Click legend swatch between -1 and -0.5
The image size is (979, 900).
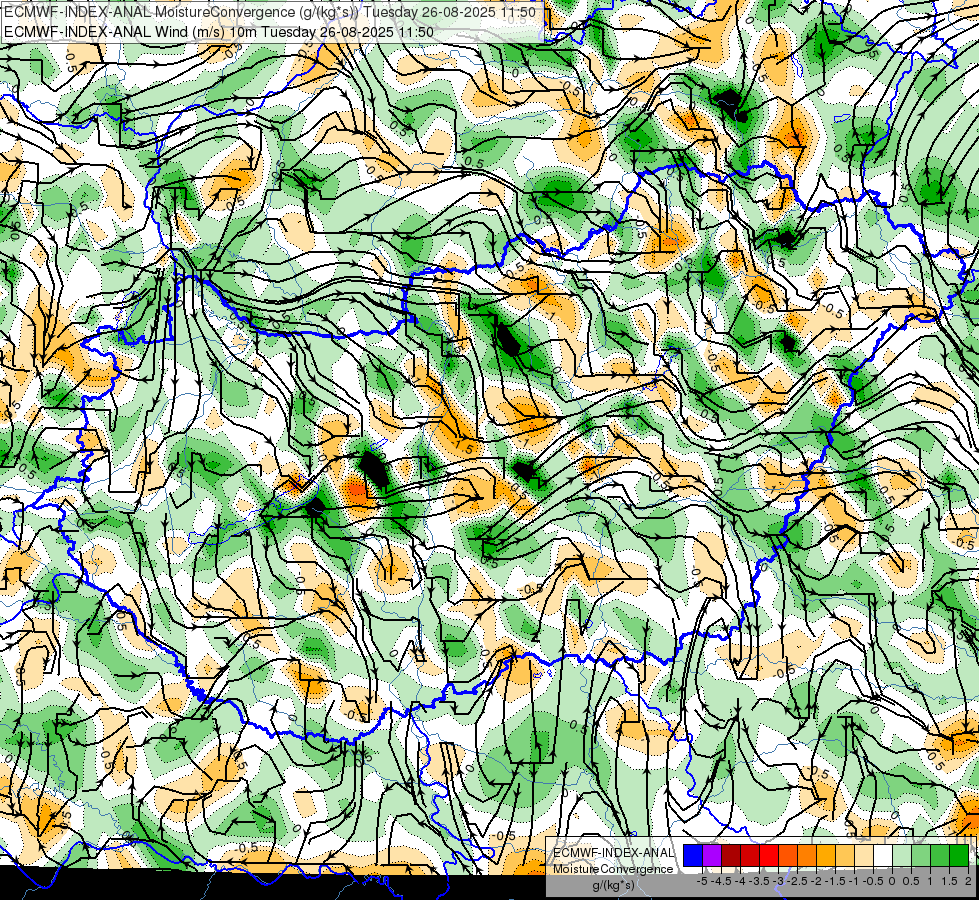coord(864,855)
